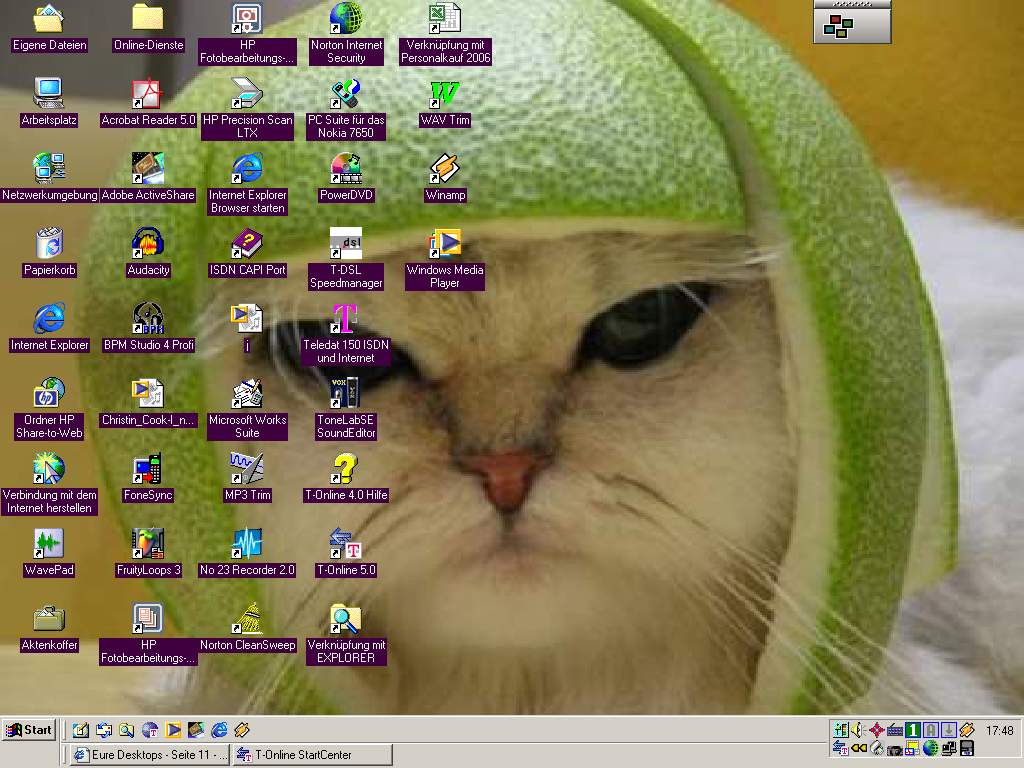This screenshot has height=768, width=1024.
Task: Switch to T-Online StartCenter taskbar window
Action: [x=312, y=755]
